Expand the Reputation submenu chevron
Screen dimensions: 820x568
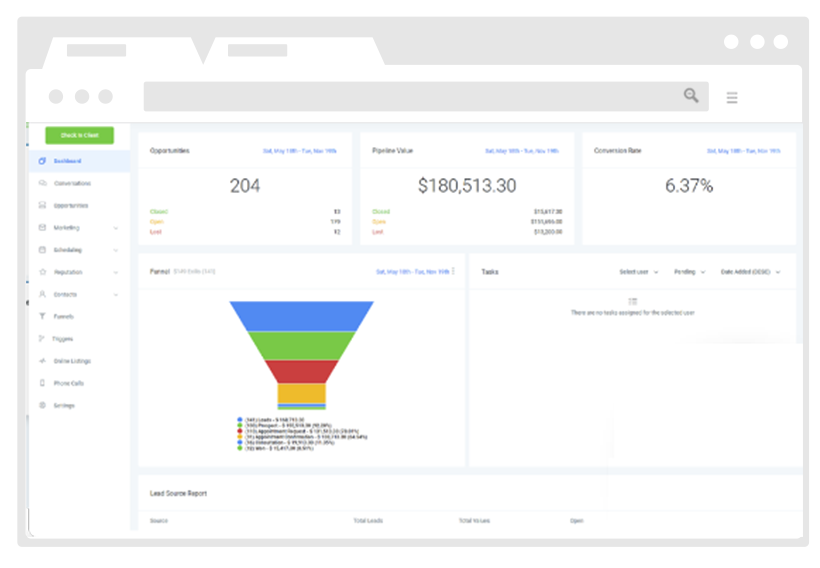pos(116,272)
